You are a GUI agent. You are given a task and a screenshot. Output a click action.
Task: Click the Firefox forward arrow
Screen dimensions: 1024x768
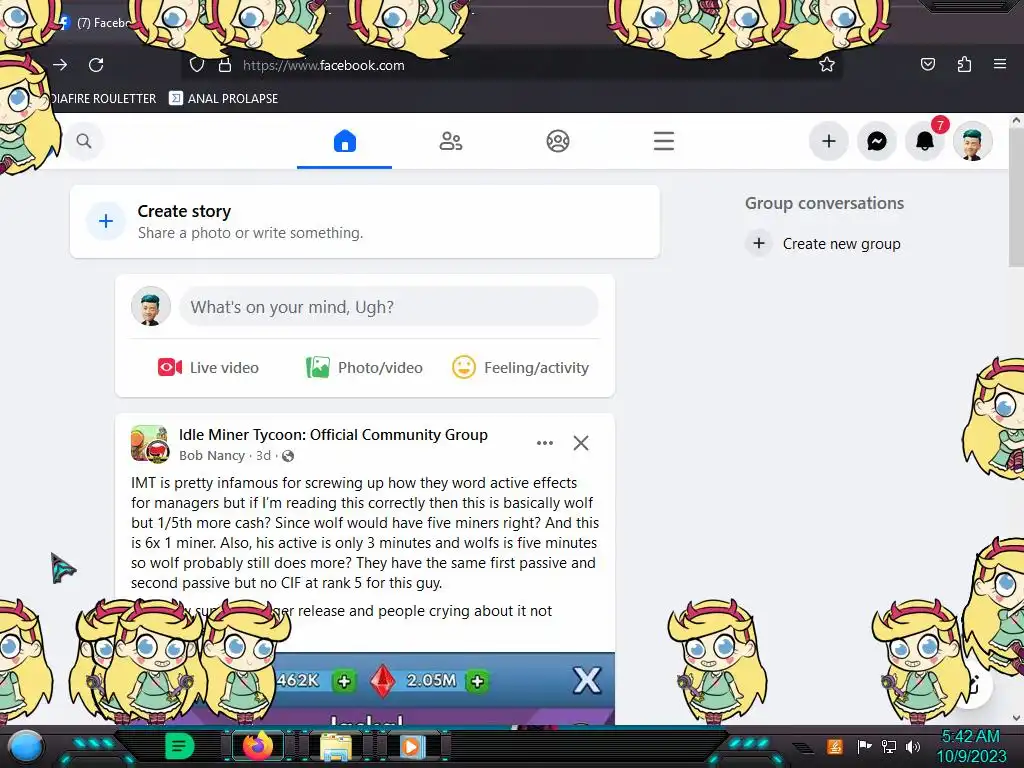[x=60, y=65]
